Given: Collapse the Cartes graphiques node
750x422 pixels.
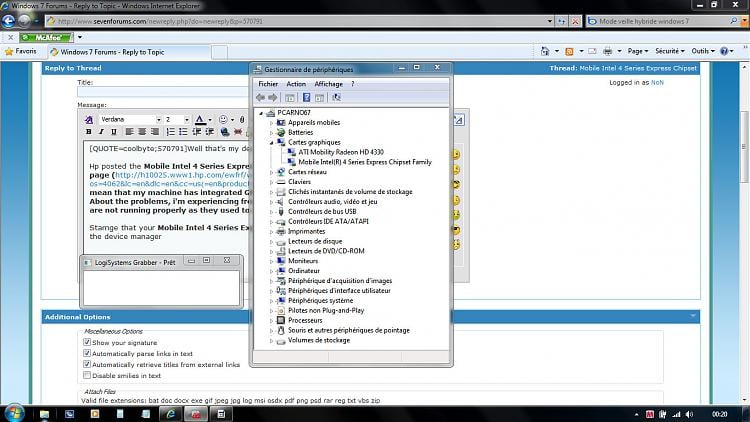Looking at the screenshot, I should pyautogui.click(x=271, y=143).
